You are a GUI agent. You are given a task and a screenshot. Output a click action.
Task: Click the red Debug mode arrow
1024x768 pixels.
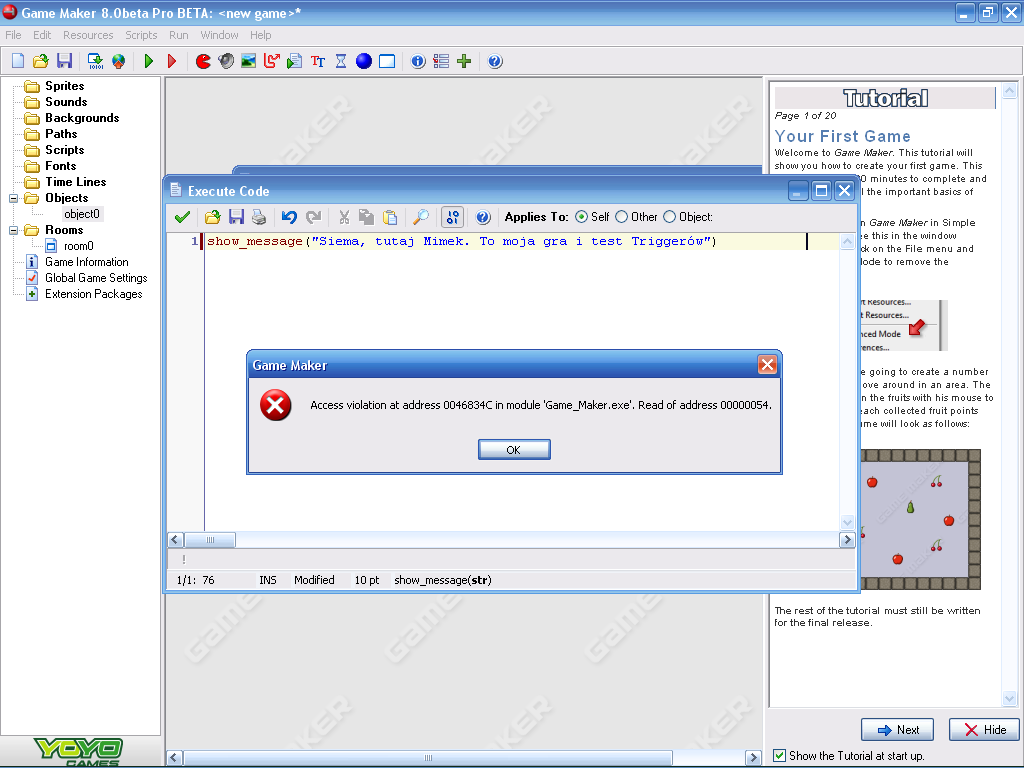click(x=172, y=61)
